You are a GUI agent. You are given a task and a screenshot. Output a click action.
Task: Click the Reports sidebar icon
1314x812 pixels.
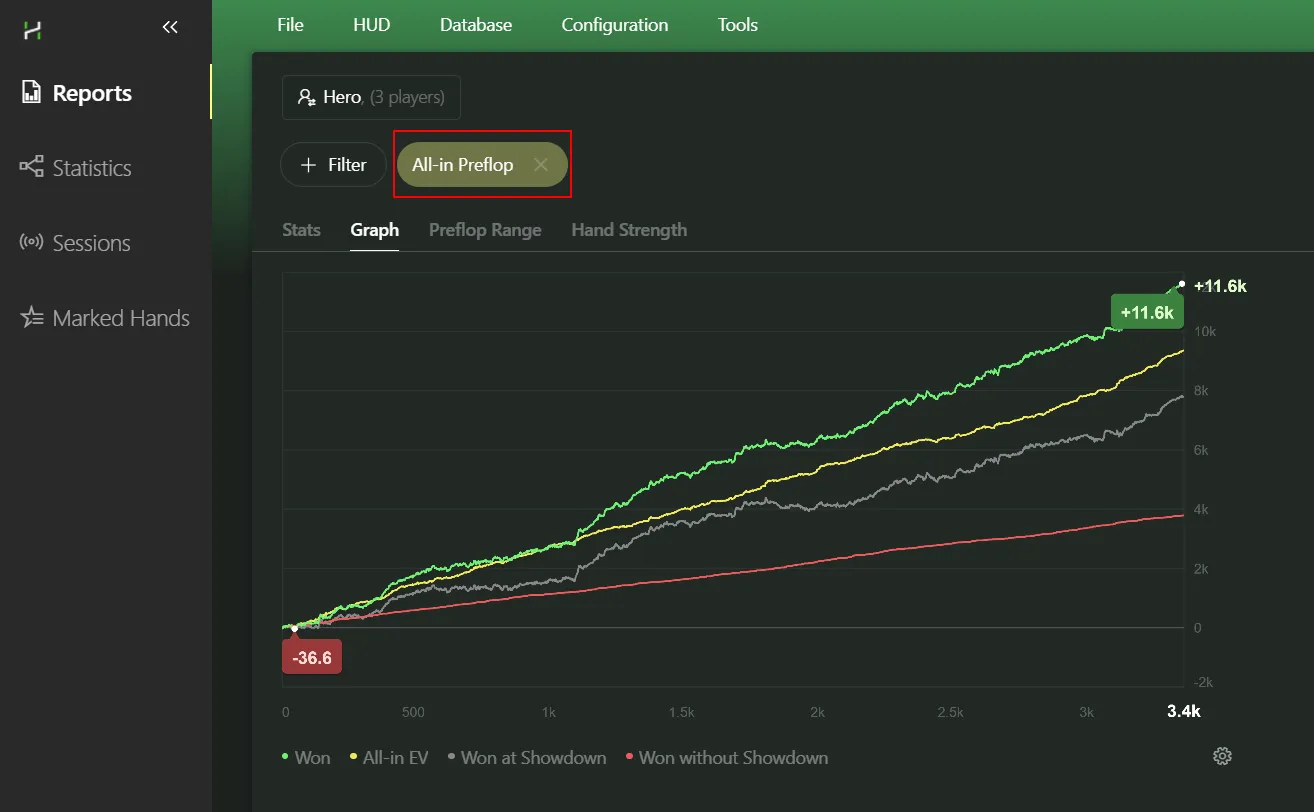(x=31, y=93)
